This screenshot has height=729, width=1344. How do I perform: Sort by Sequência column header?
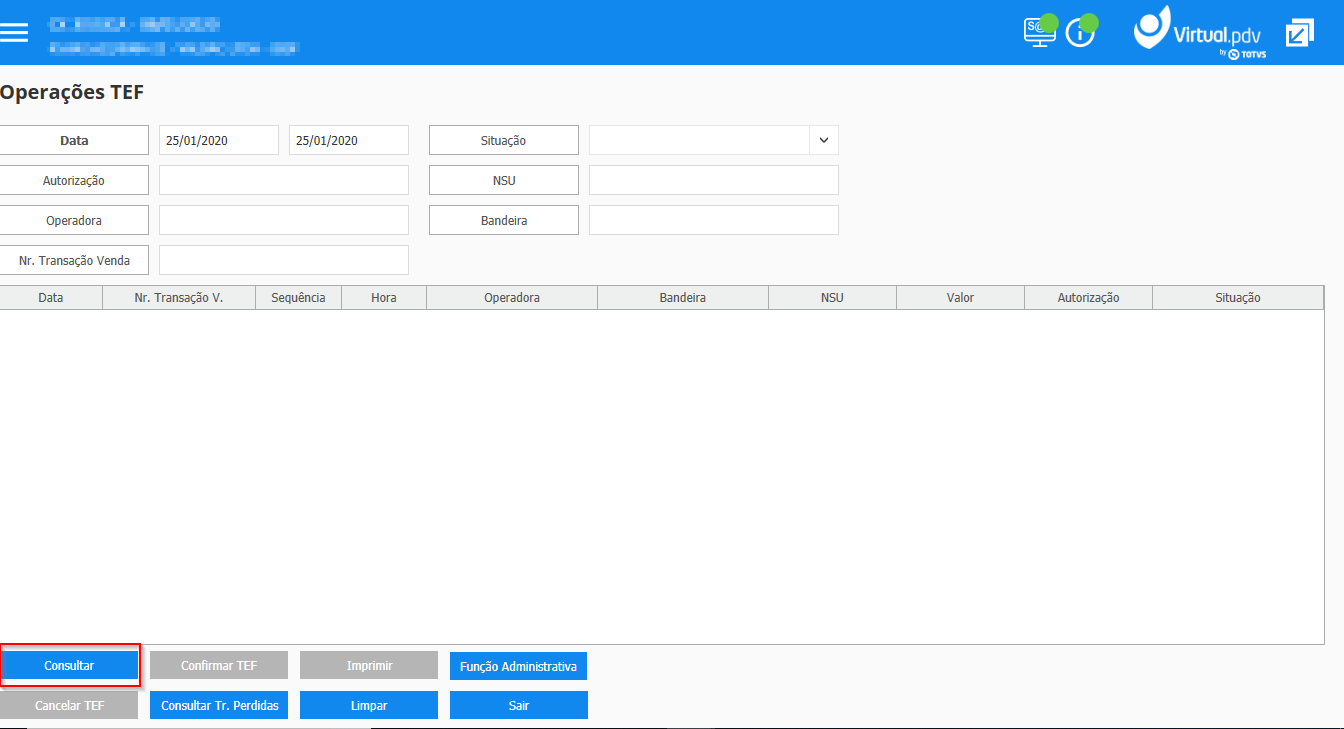[298, 297]
